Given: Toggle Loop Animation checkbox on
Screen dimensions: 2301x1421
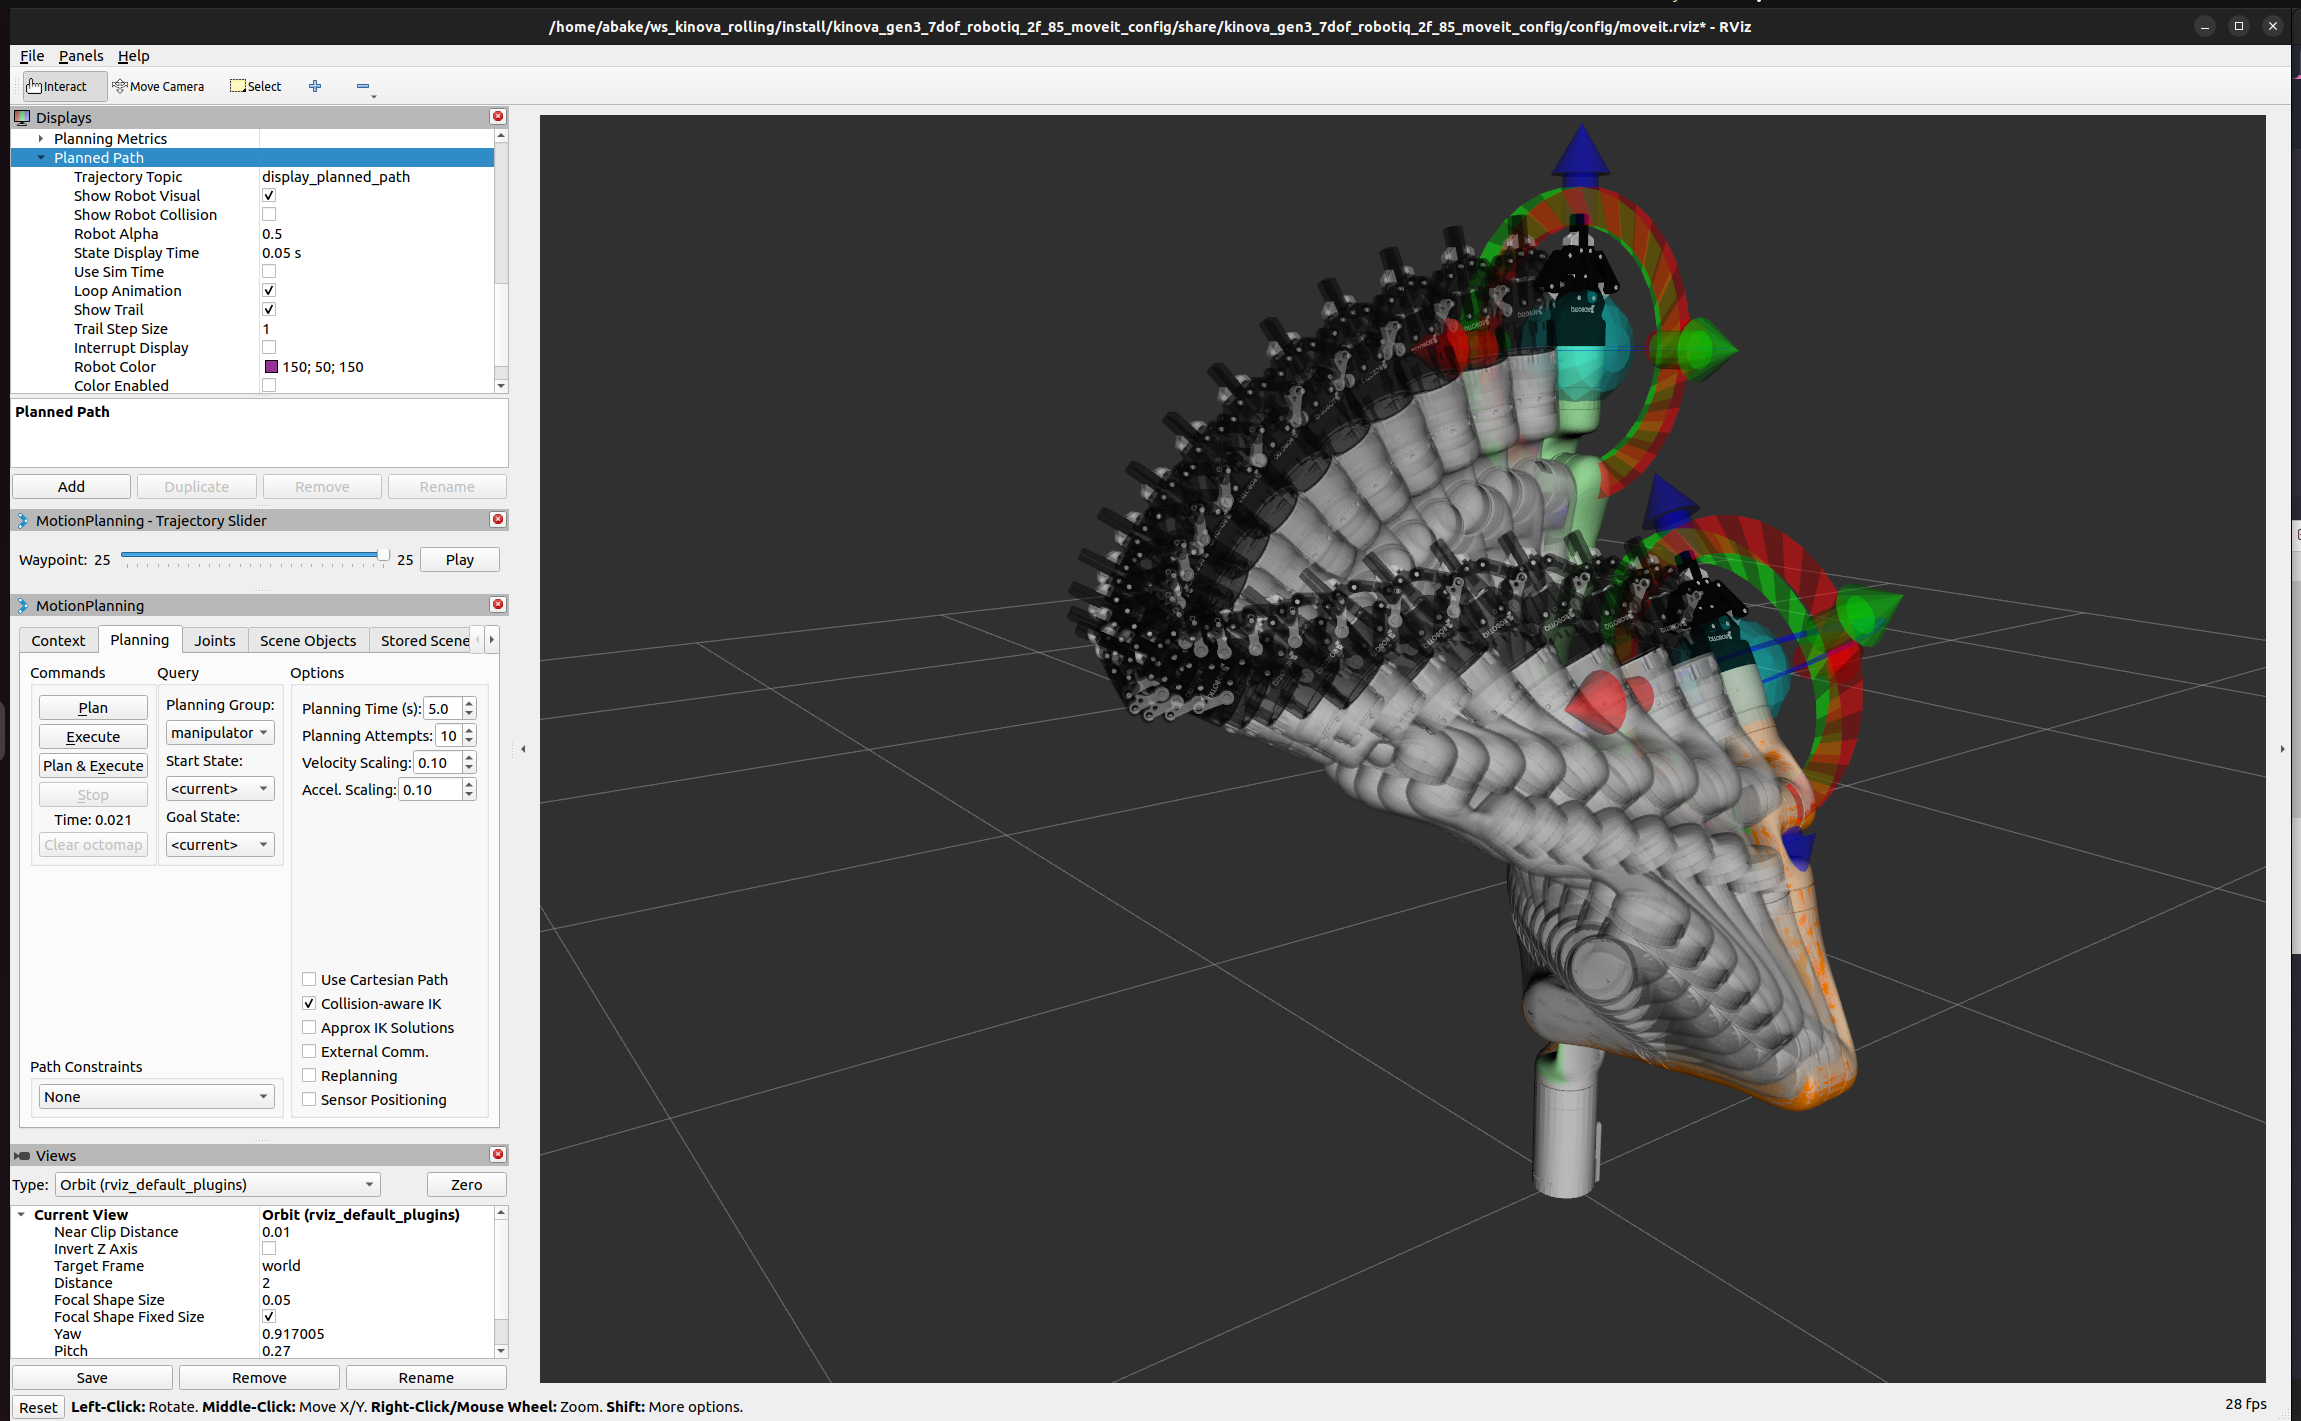Looking at the screenshot, I should pos(268,289).
